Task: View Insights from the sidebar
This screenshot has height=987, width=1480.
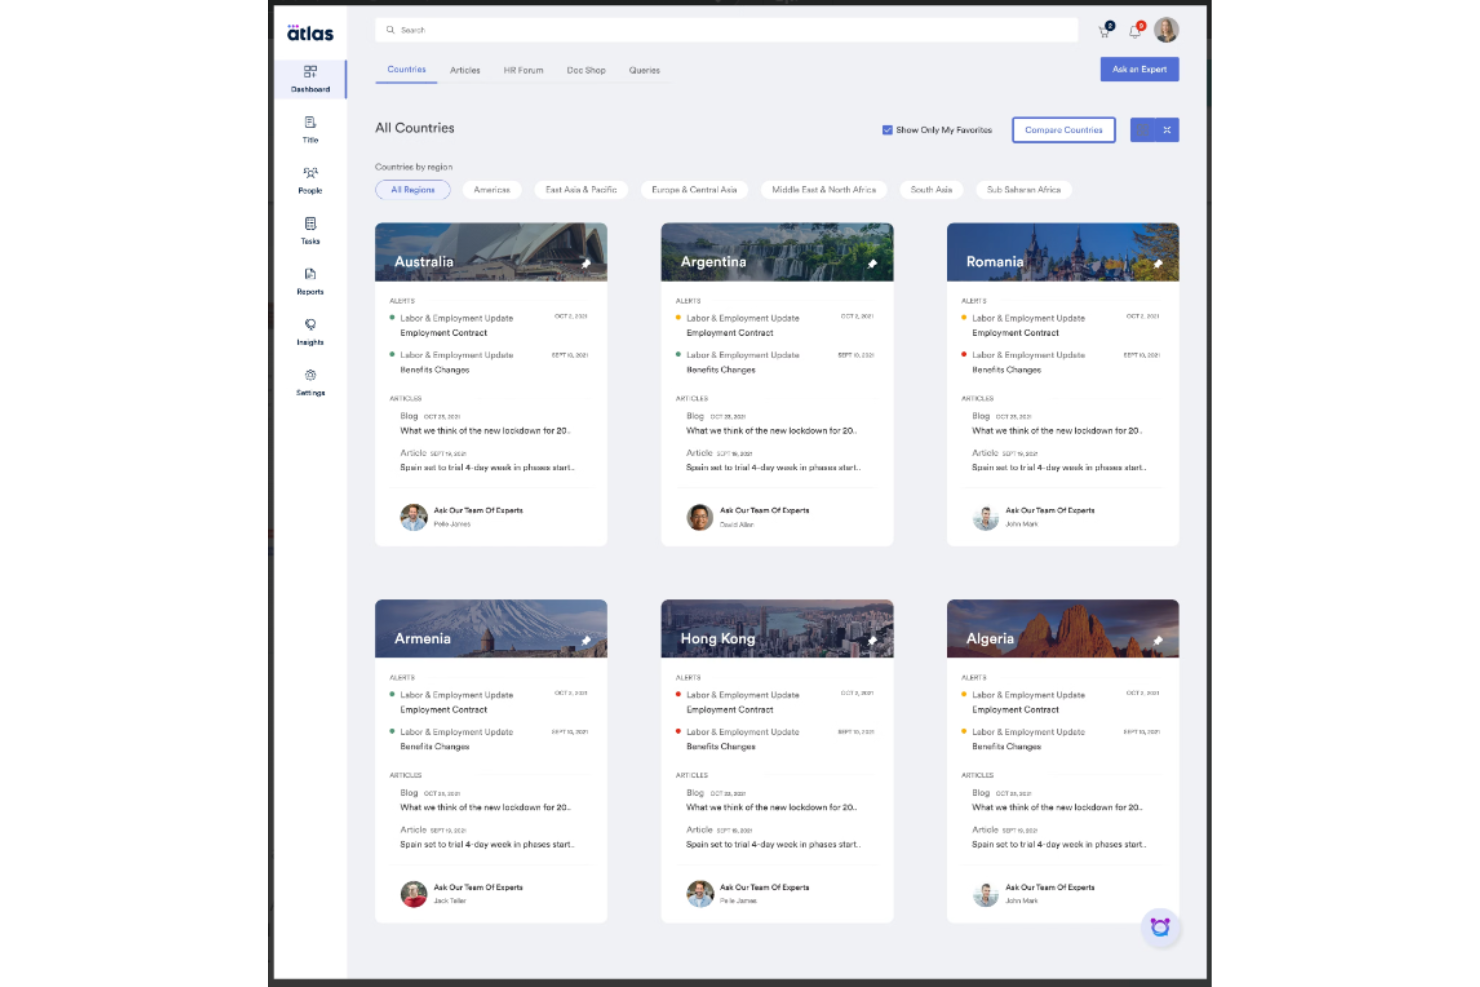Action: click(x=310, y=330)
